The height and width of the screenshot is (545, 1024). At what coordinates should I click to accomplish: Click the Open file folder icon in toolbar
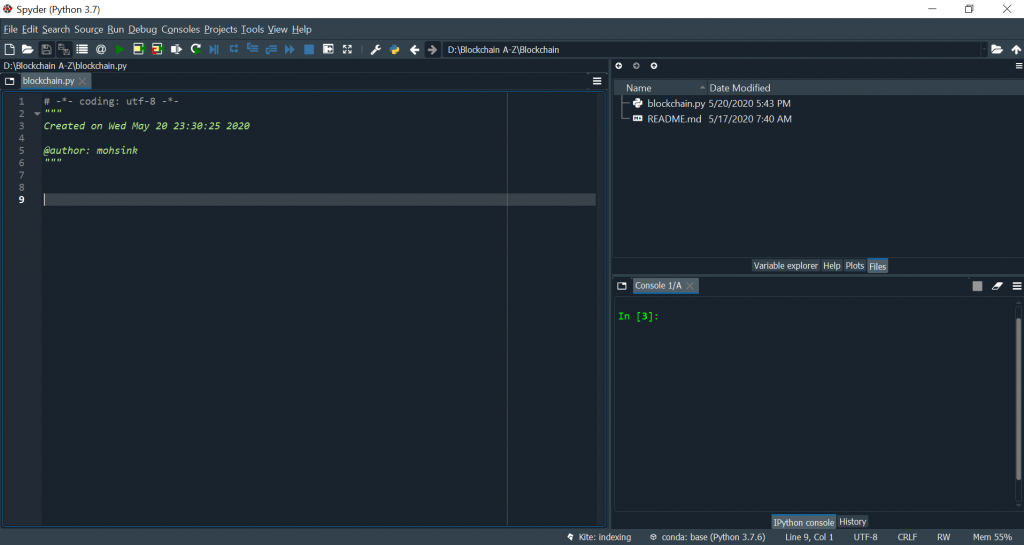coord(28,49)
